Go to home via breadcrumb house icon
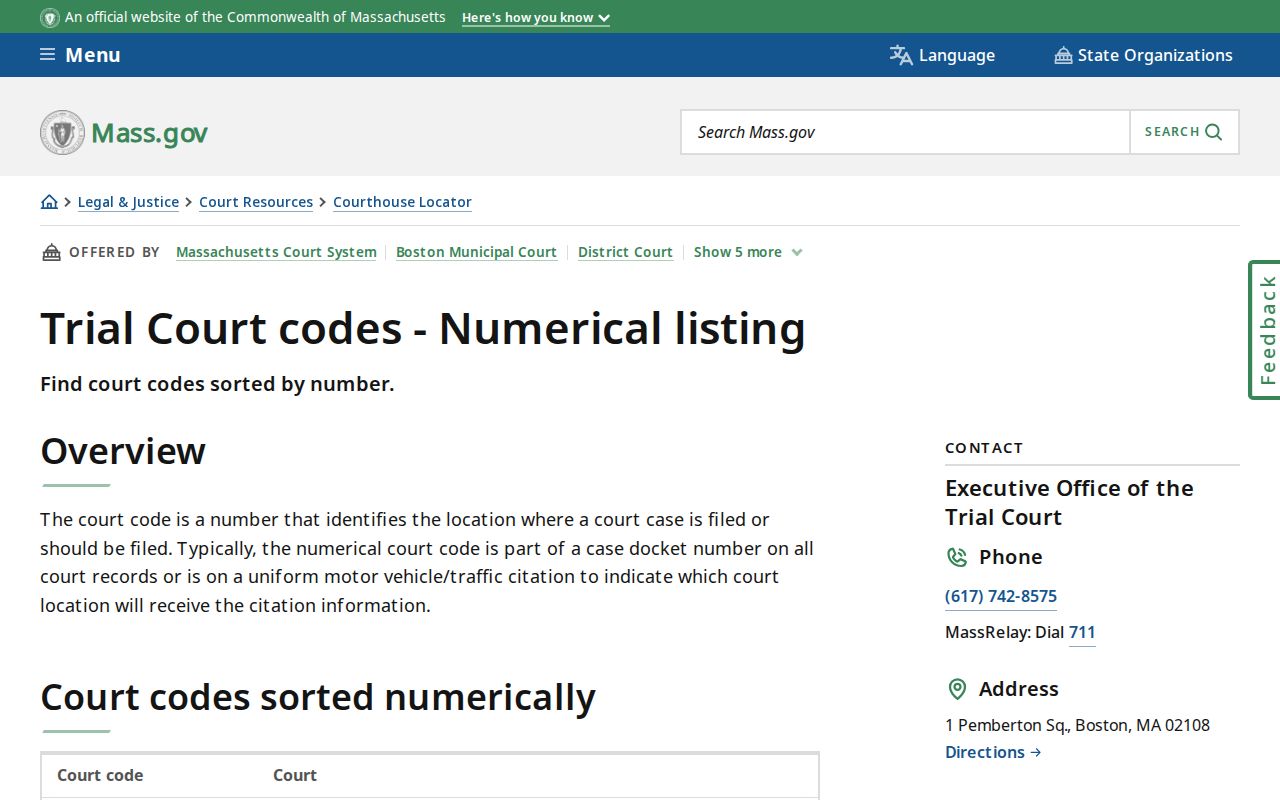The image size is (1280, 800). coord(49,202)
